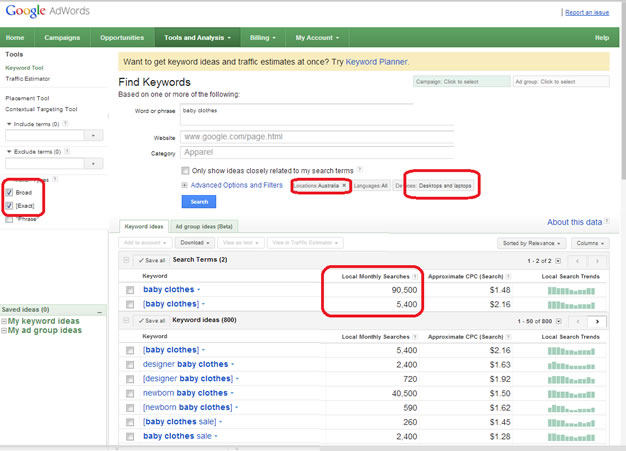Image resolution: width=626 pixels, height=451 pixels.
Task: Click the Category field showing Apparel
Action: pos(317,152)
